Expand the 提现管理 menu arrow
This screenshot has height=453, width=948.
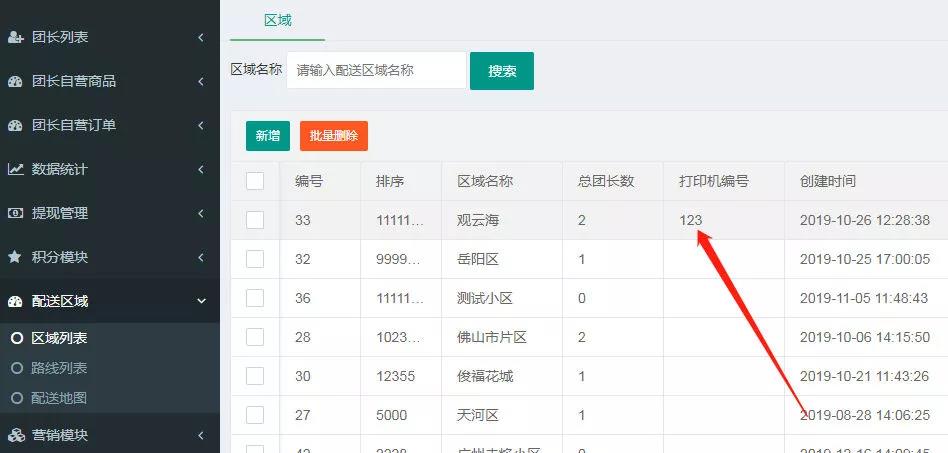tap(201, 213)
